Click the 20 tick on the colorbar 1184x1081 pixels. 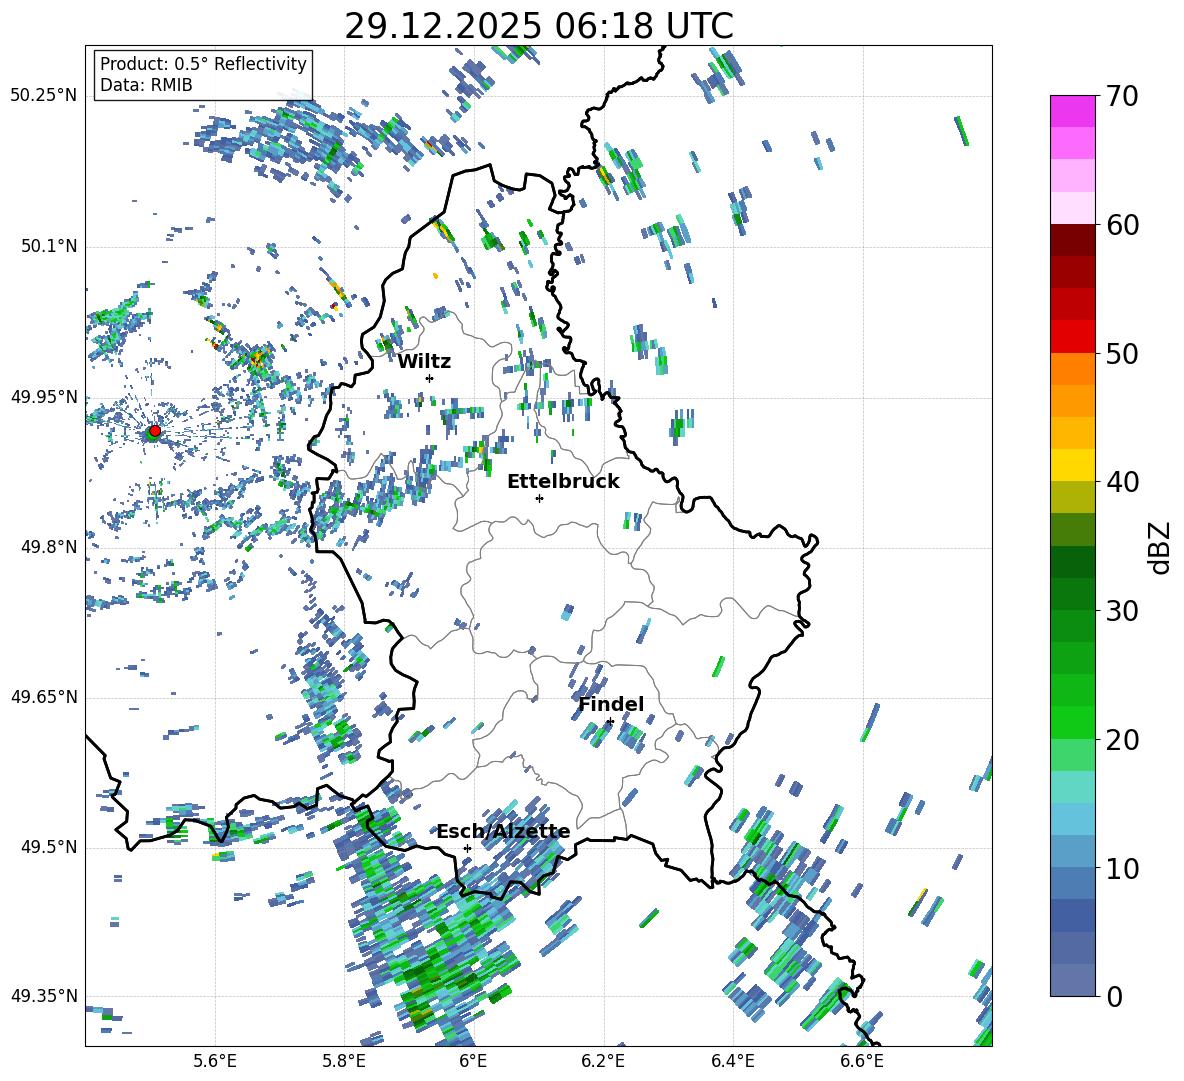pos(1122,740)
